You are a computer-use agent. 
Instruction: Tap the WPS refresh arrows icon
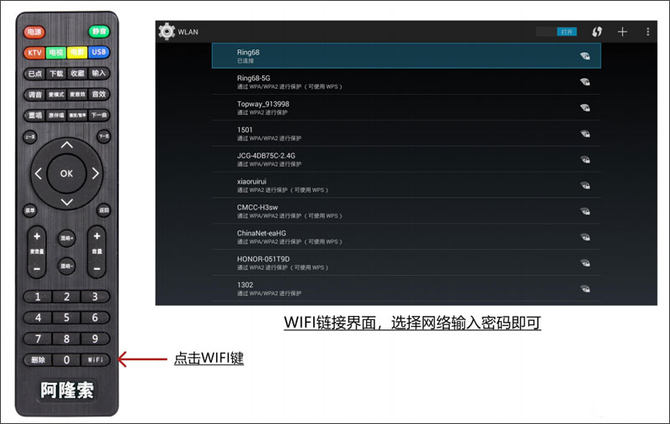click(x=597, y=32)
